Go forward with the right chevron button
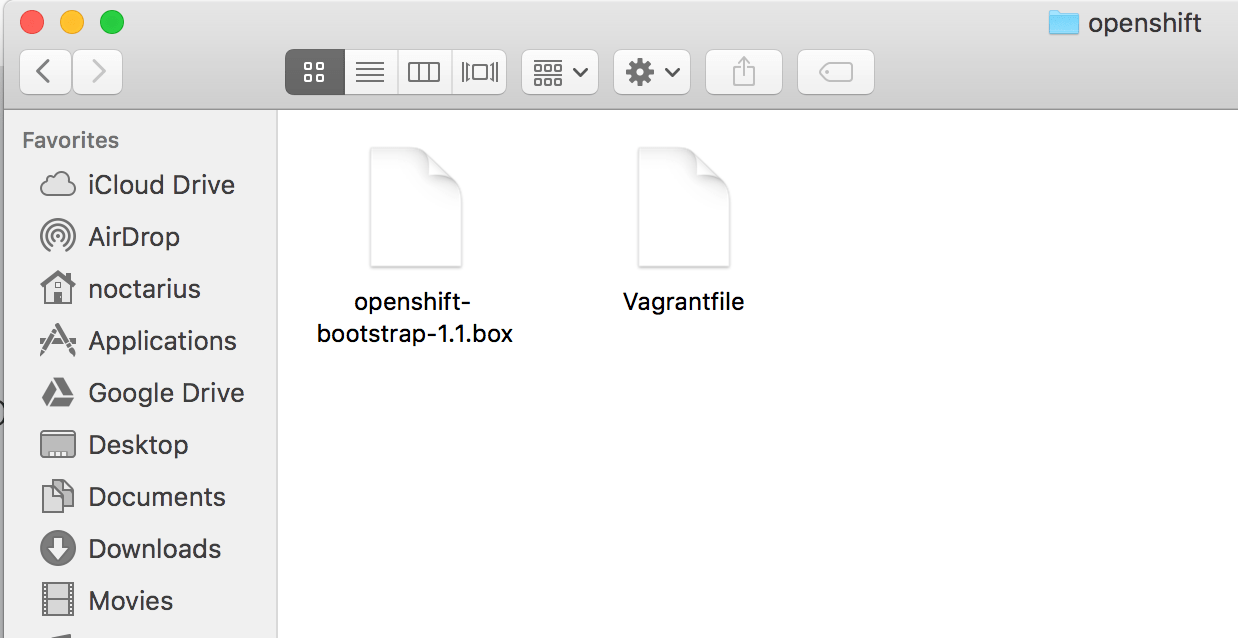 coord(97,72)
